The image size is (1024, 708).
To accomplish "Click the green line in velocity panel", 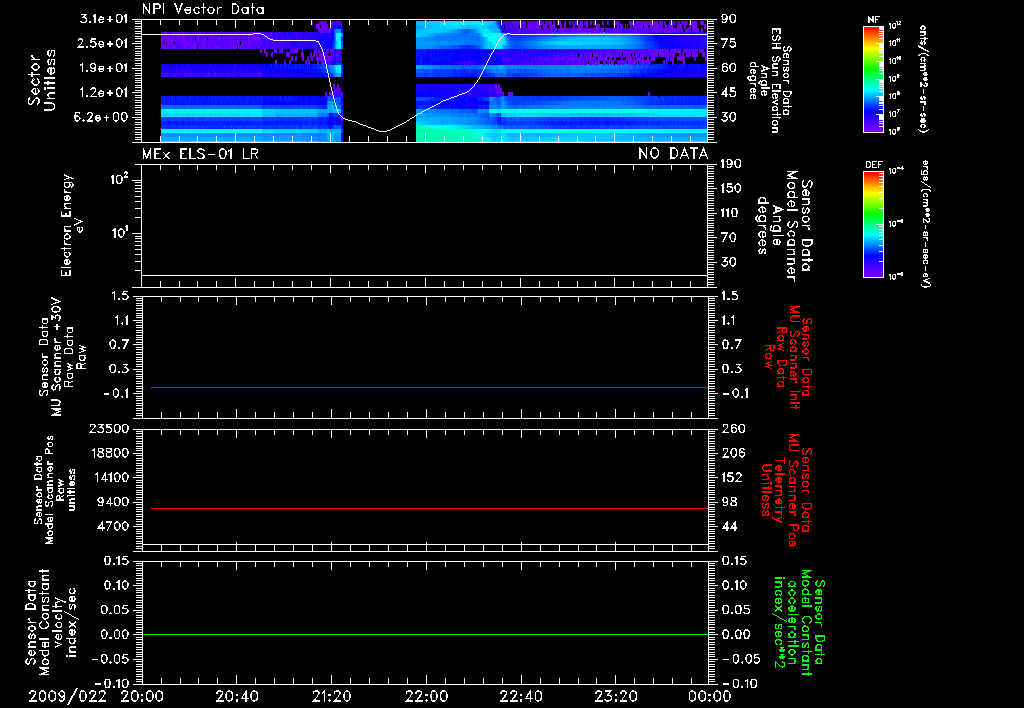I will click(425, 634).
